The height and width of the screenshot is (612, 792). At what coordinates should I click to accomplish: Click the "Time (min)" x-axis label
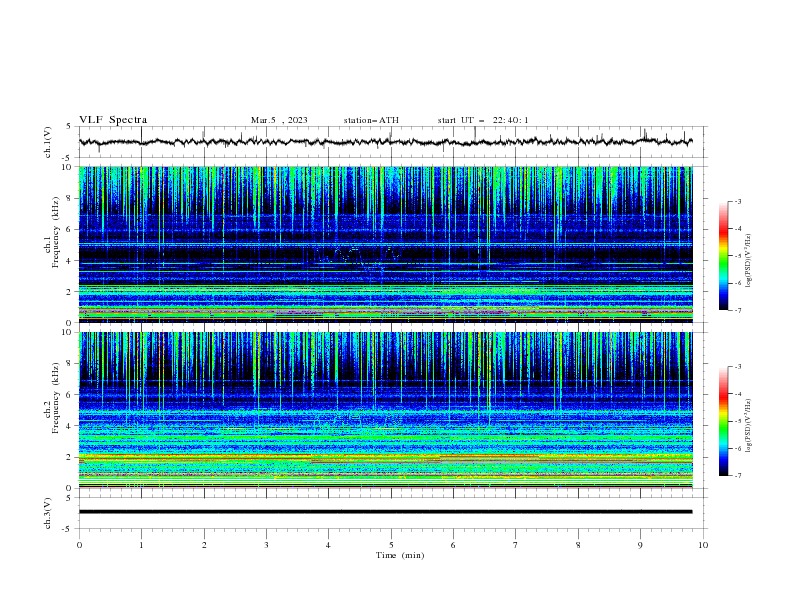400,555
